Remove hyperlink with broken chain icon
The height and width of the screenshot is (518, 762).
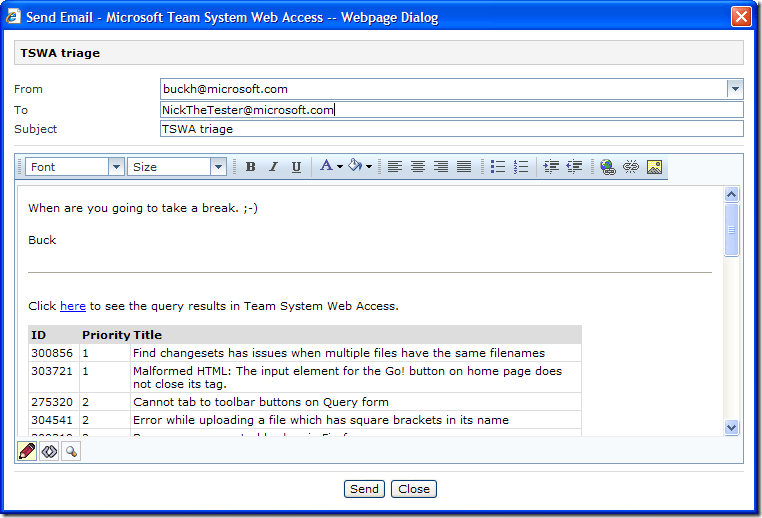pyautogui.click(x=631, y=167)
